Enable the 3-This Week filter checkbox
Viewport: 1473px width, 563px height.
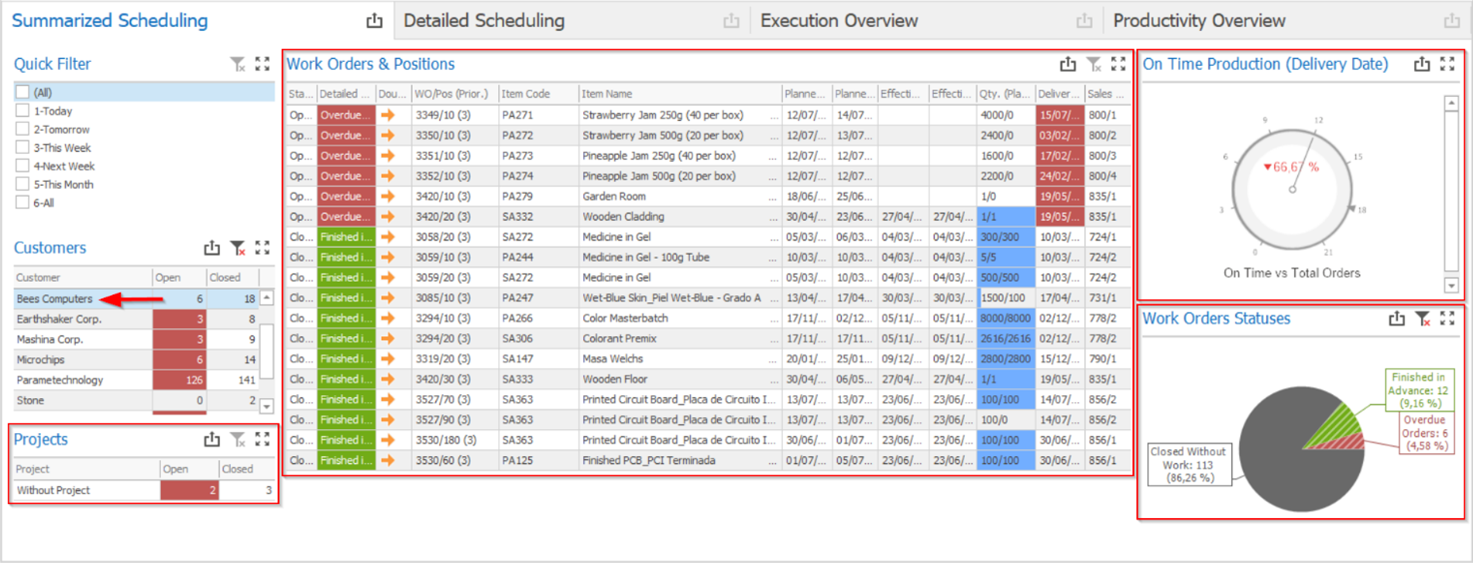pos(22,148)
